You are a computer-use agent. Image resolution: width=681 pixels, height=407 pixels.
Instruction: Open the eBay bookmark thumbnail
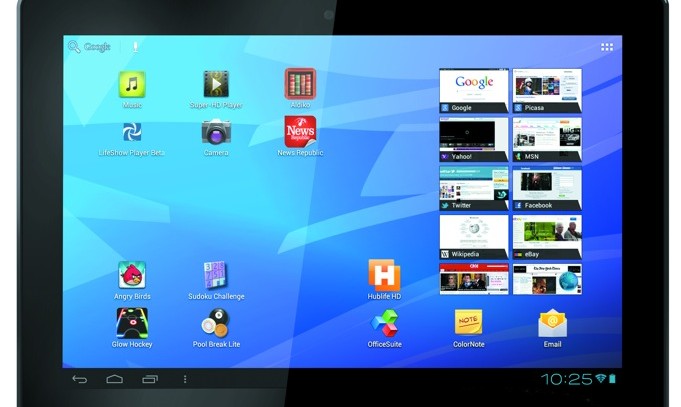click(547, 237)
